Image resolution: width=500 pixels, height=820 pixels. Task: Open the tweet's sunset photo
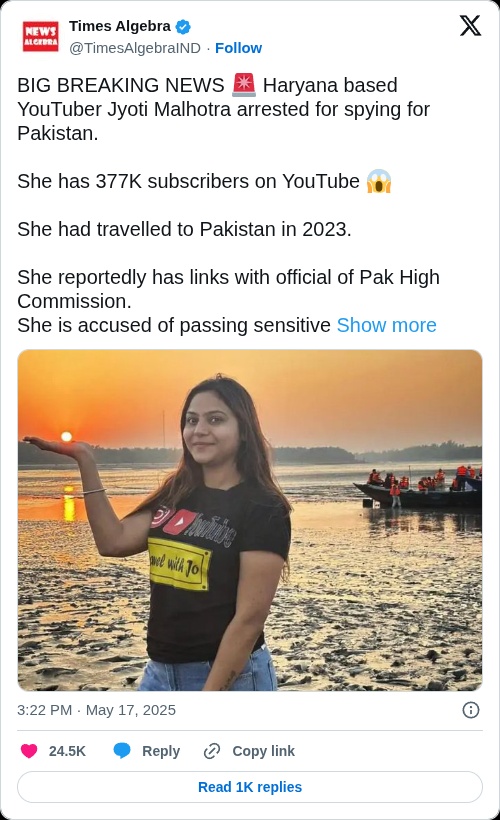pos(250,520)
